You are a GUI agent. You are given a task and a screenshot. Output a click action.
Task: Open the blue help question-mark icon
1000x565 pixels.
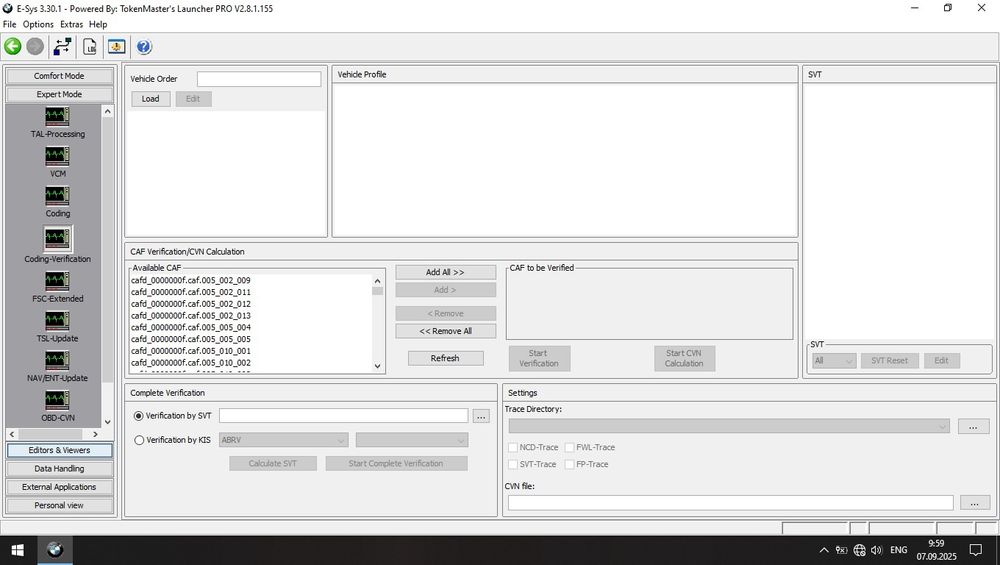(x=144, y=47)
